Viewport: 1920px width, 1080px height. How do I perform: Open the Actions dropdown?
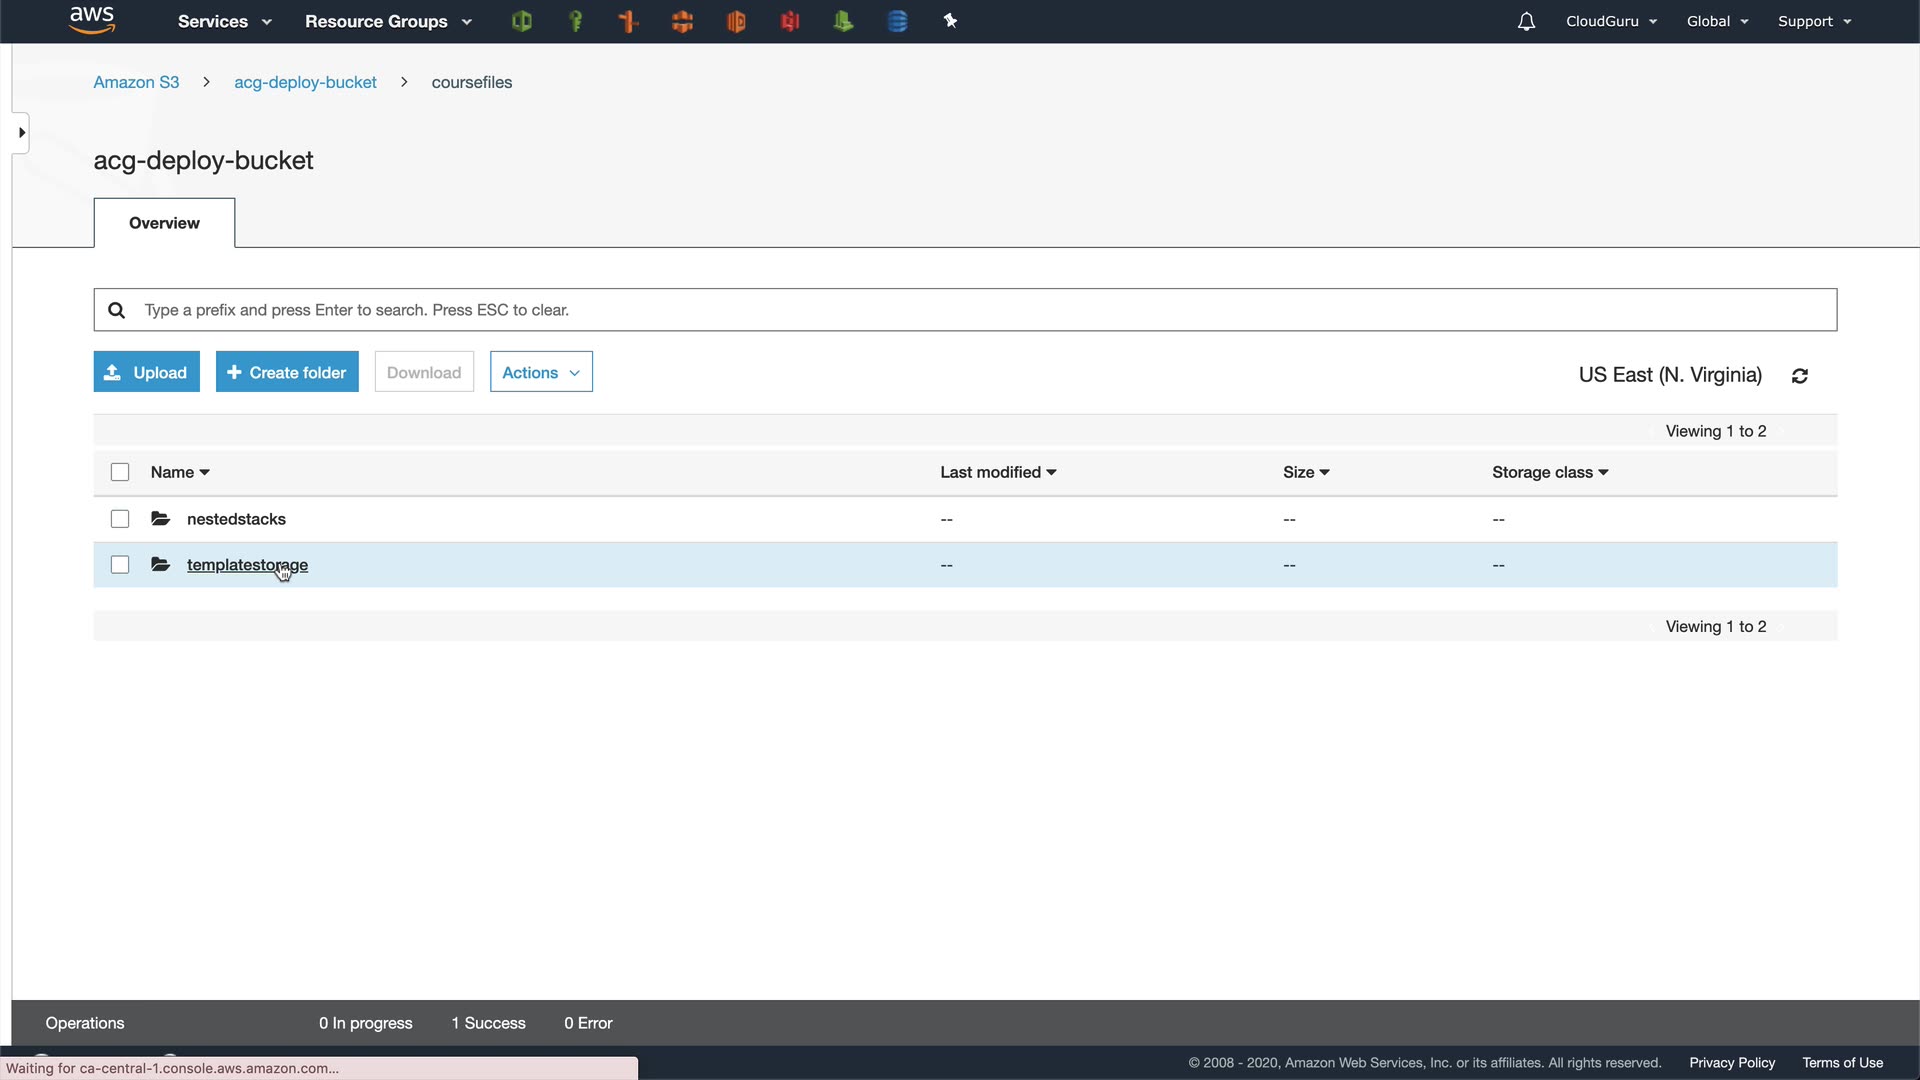tap(541, 372)
